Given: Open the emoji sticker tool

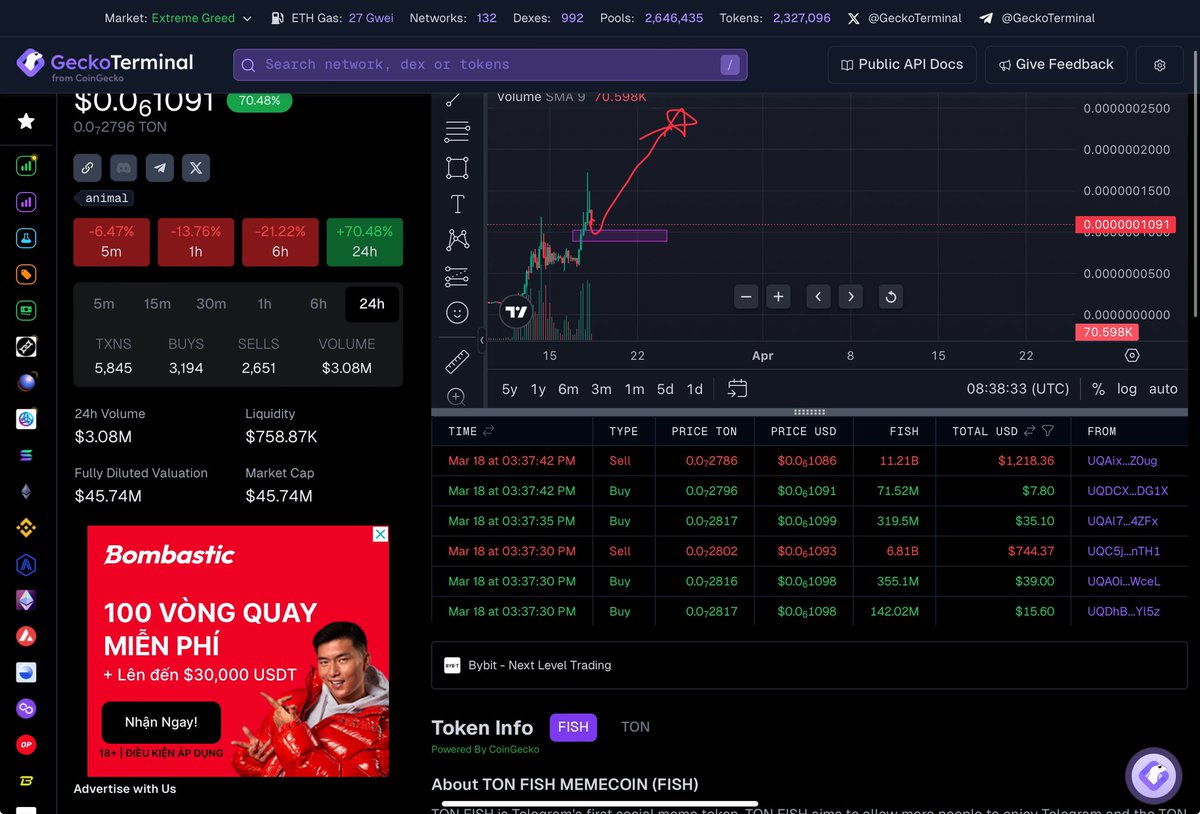Looking at the screenshot, I should [457, 313].
